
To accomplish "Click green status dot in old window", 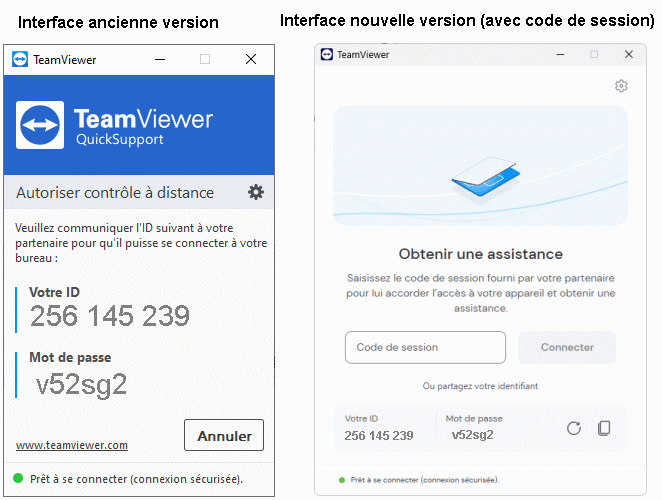I will [x=18, y=478].
